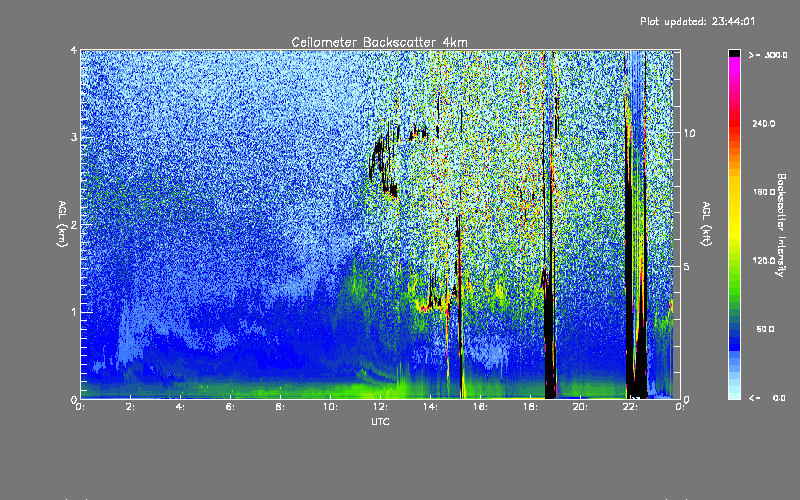The height and width of the screenshot is (500, 800).
Task: Click the 5 tick on the kft axis
Action: 687,266
